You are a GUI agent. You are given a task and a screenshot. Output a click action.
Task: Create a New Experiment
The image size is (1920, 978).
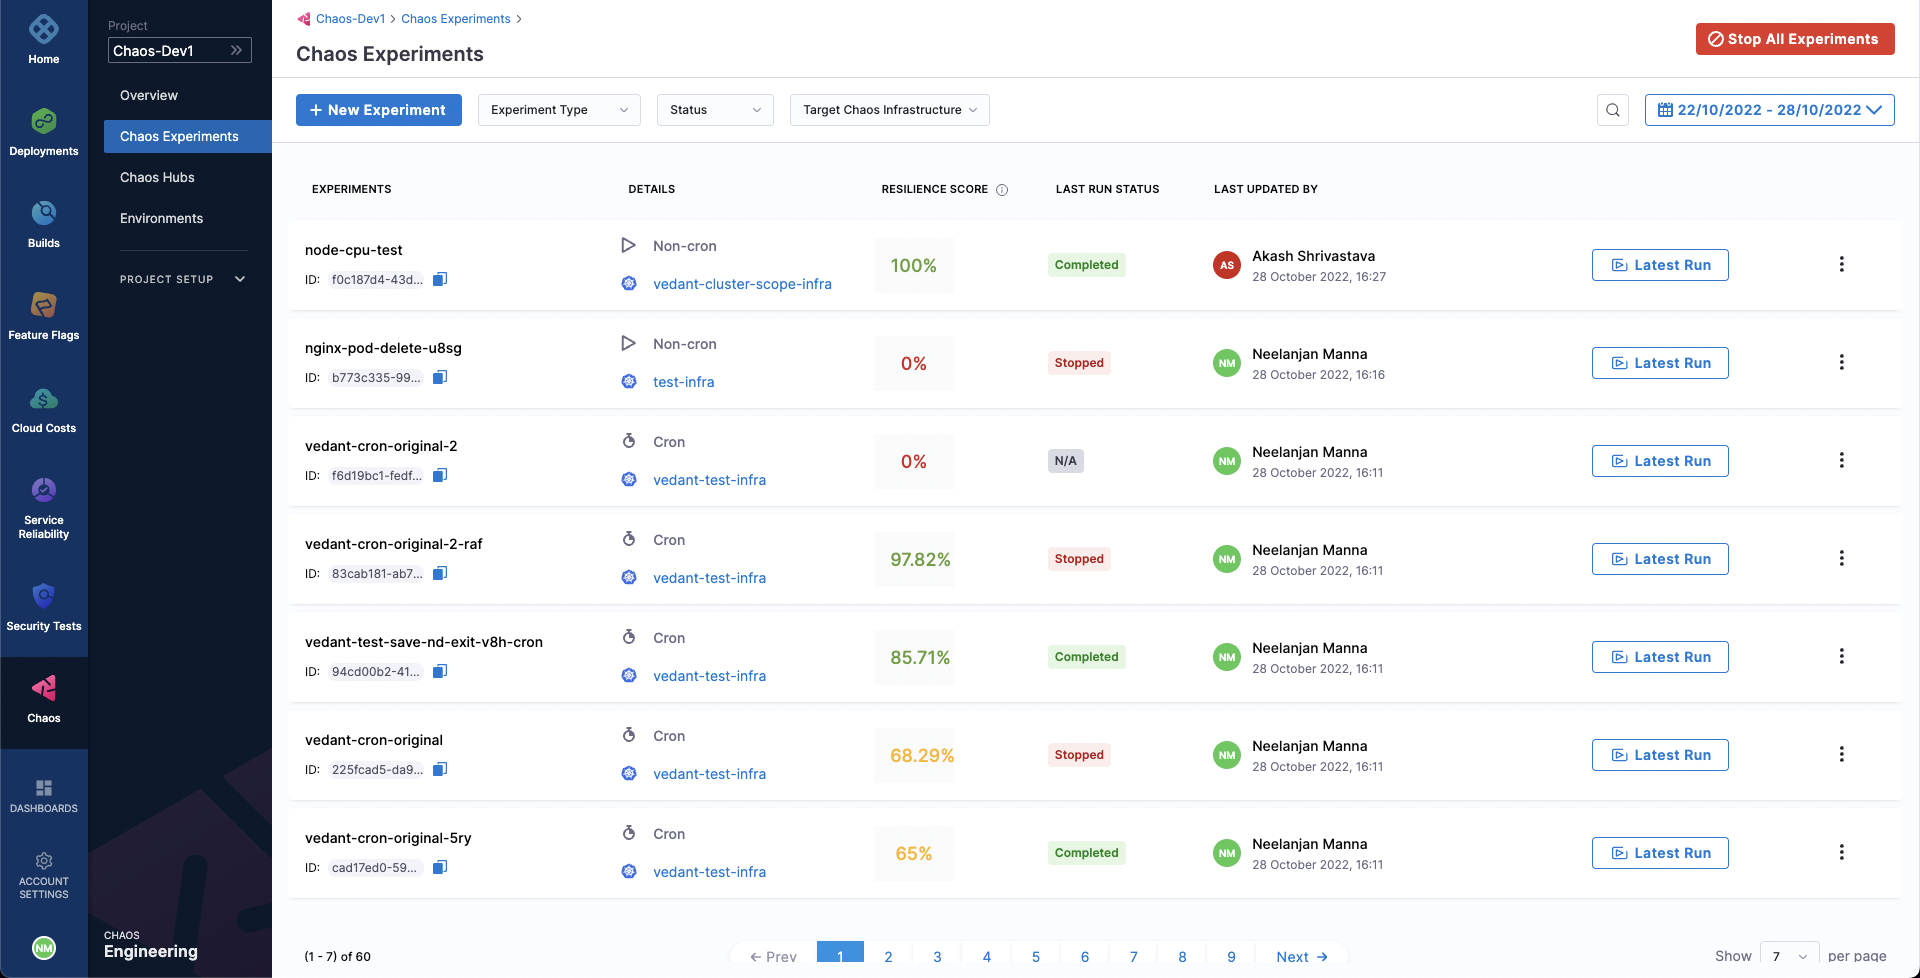(x=378, y=110)
